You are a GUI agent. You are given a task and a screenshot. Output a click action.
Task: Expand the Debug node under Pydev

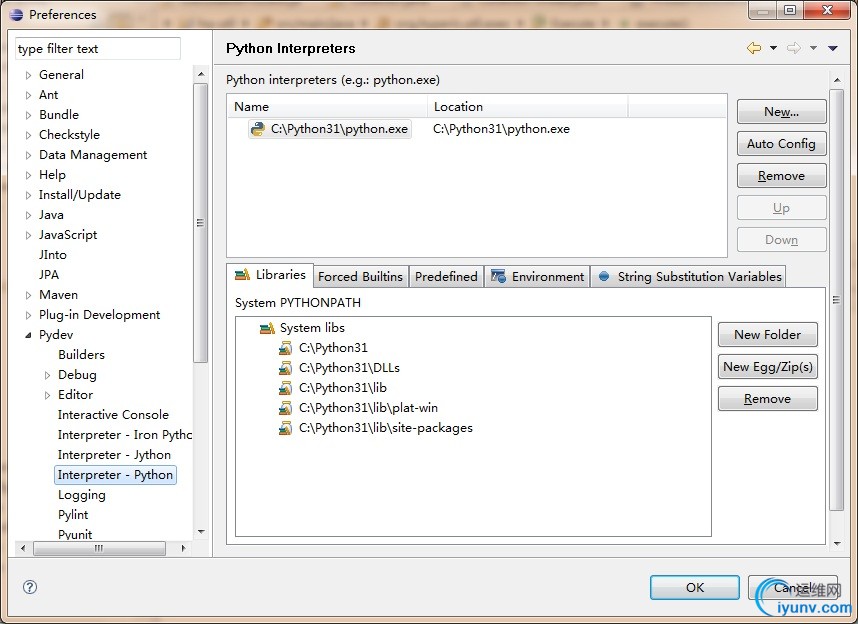click(x=48, y=375)
